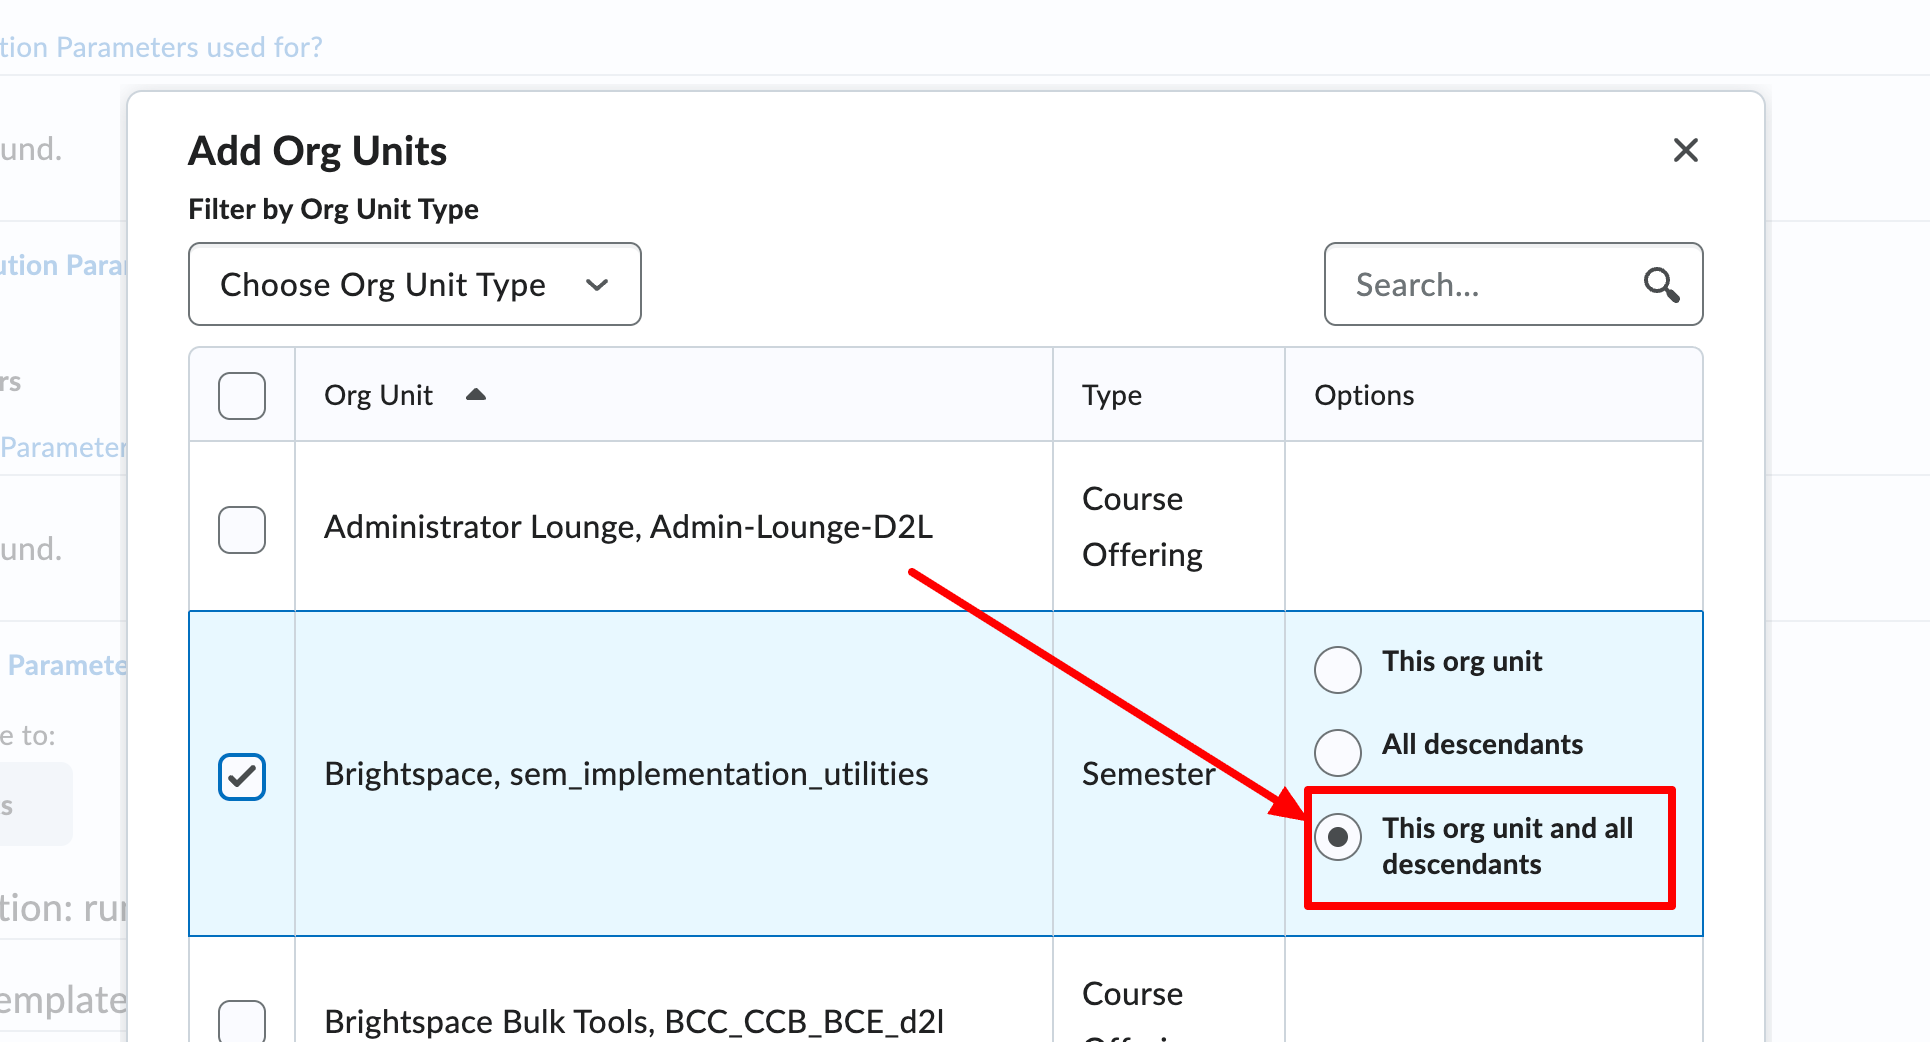This screenshot has height=1042, width=1930.
Task: Select the 'This org unit' radio button
Action: pos(1338,669)
